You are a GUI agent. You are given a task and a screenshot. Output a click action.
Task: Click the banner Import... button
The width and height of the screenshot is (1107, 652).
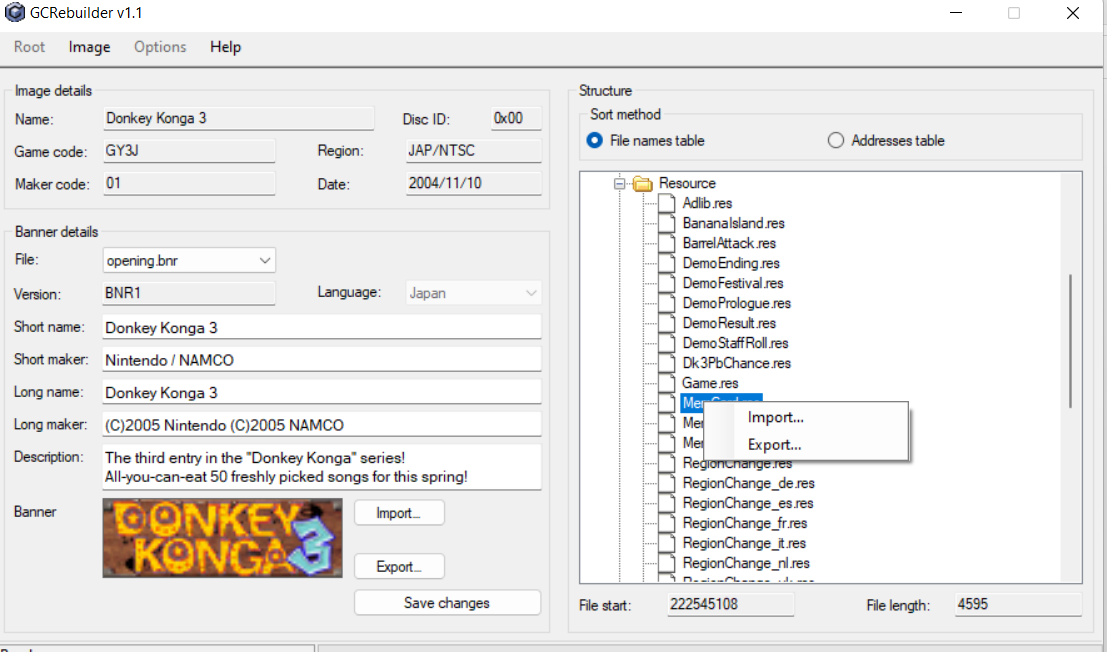(399, 513)
